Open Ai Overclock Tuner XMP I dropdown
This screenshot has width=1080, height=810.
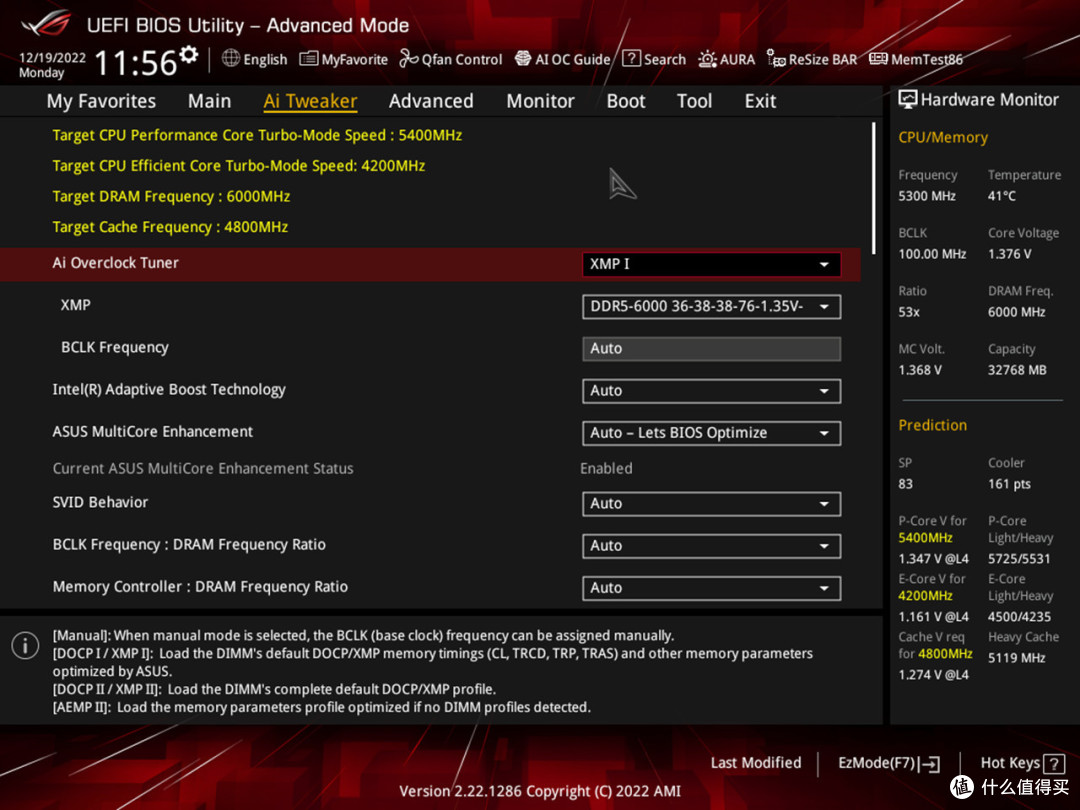click(712, 264)
